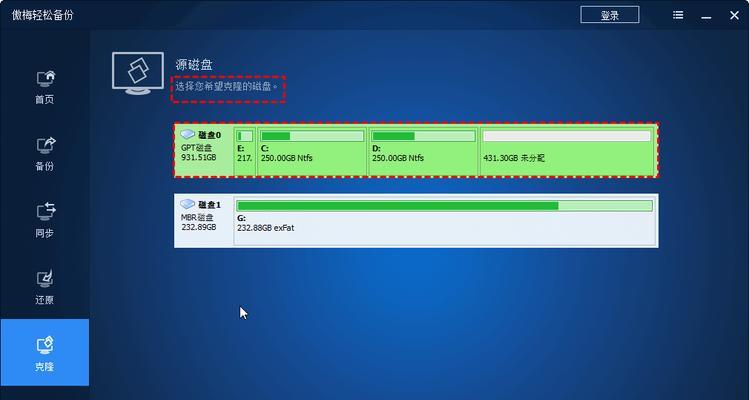Minimize the 傲梅轻松备份 window
Viewport: 749px width, 400px height.
(x=706, y=17)
